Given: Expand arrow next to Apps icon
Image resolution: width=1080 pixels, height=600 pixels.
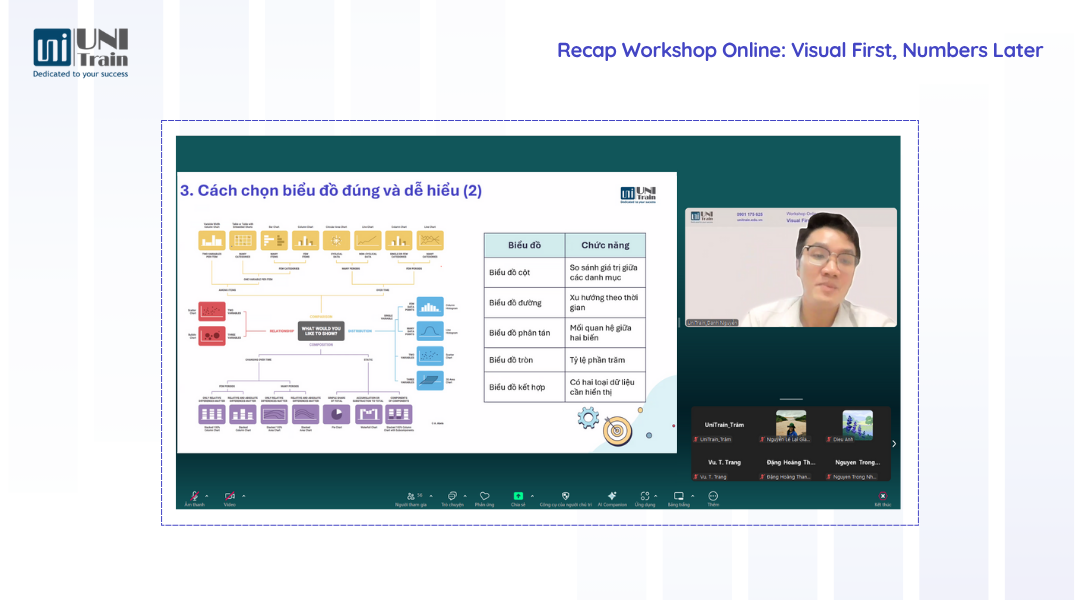Looking at the screenshot, I should tap(656, 496).
